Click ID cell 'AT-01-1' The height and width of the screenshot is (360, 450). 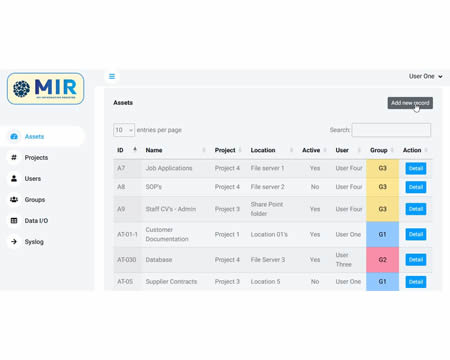click(127, 234)
